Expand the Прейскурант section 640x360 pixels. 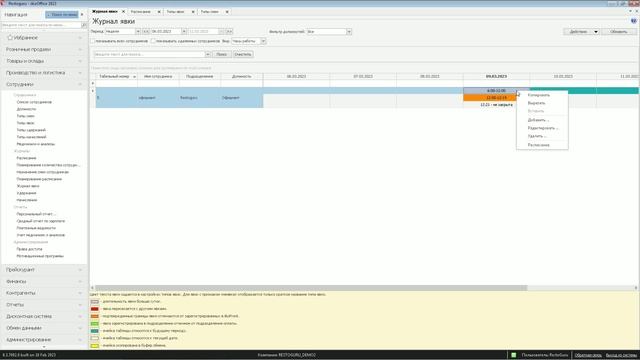(x=44, y=270)
